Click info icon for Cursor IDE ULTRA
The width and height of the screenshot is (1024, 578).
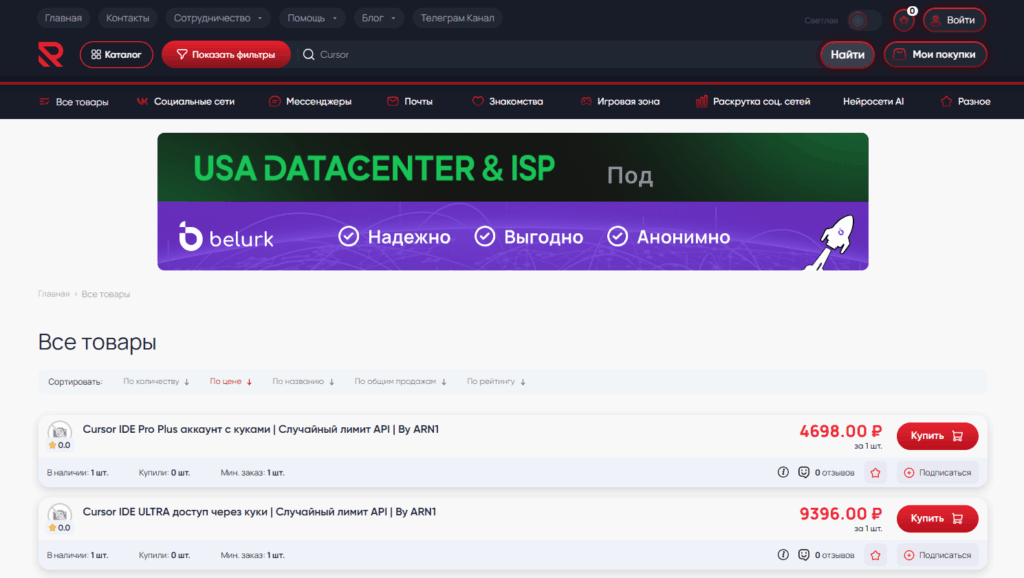783,554
